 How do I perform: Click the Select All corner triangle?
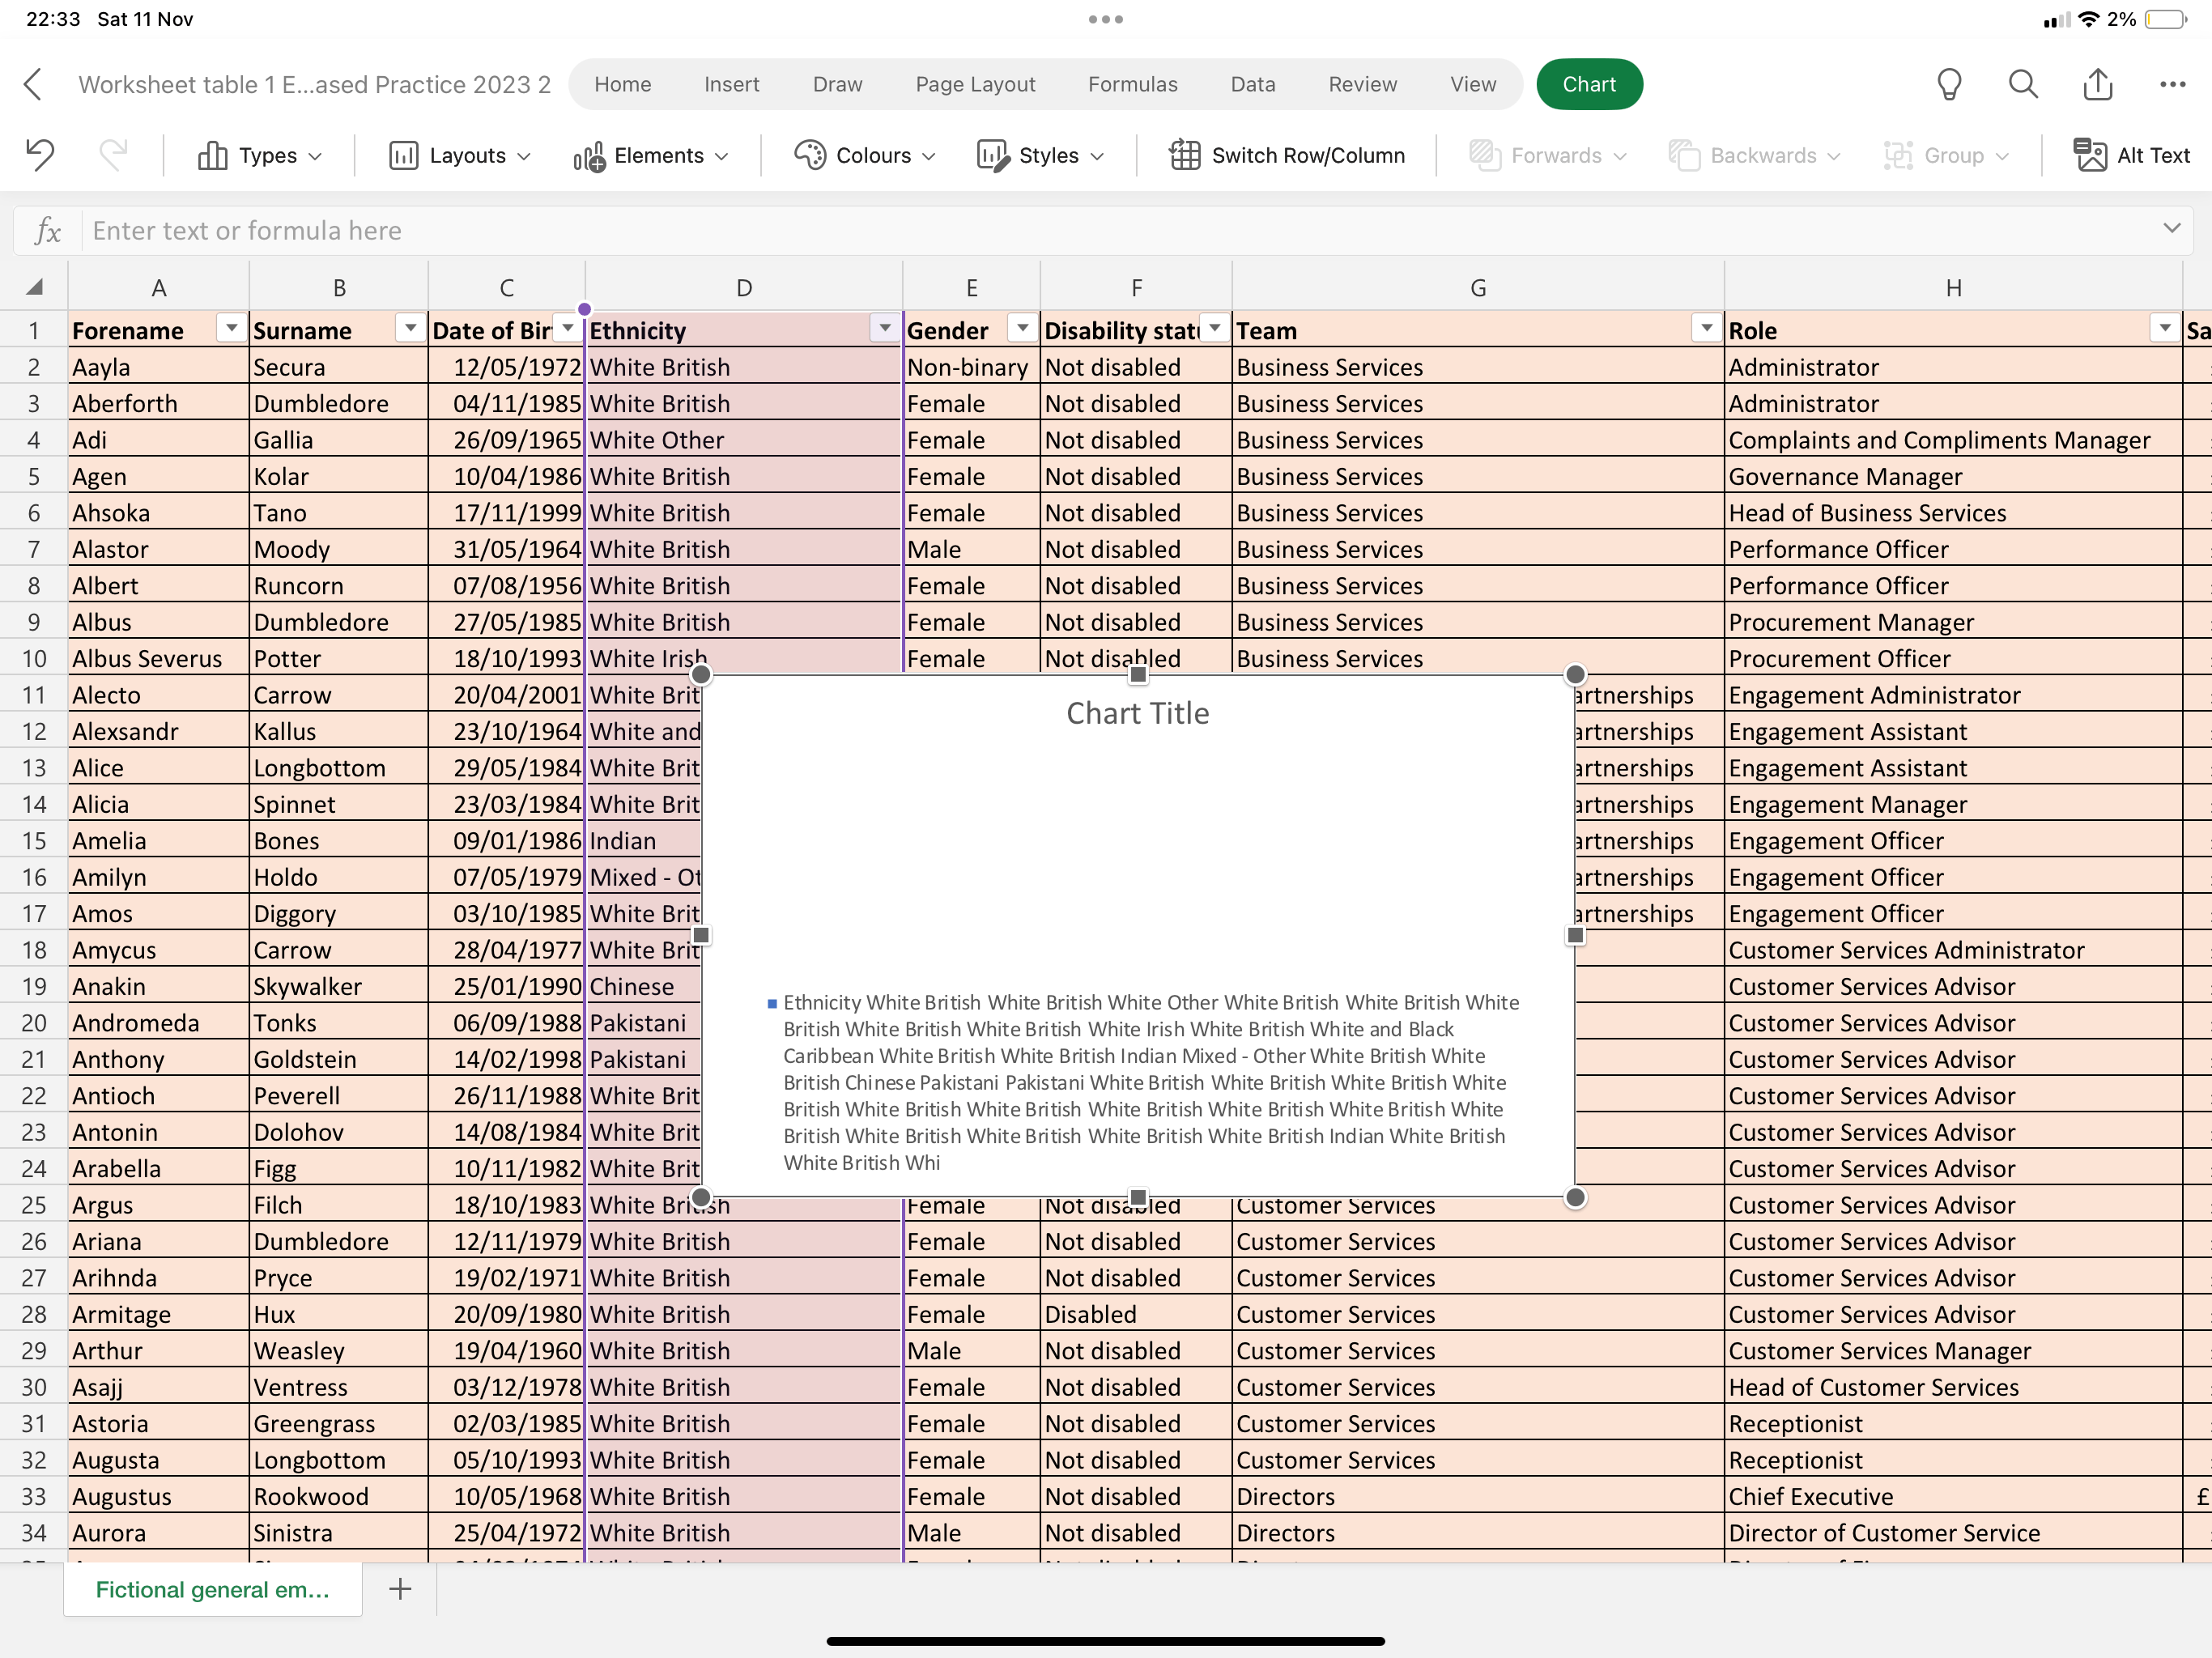click(34, 287)
